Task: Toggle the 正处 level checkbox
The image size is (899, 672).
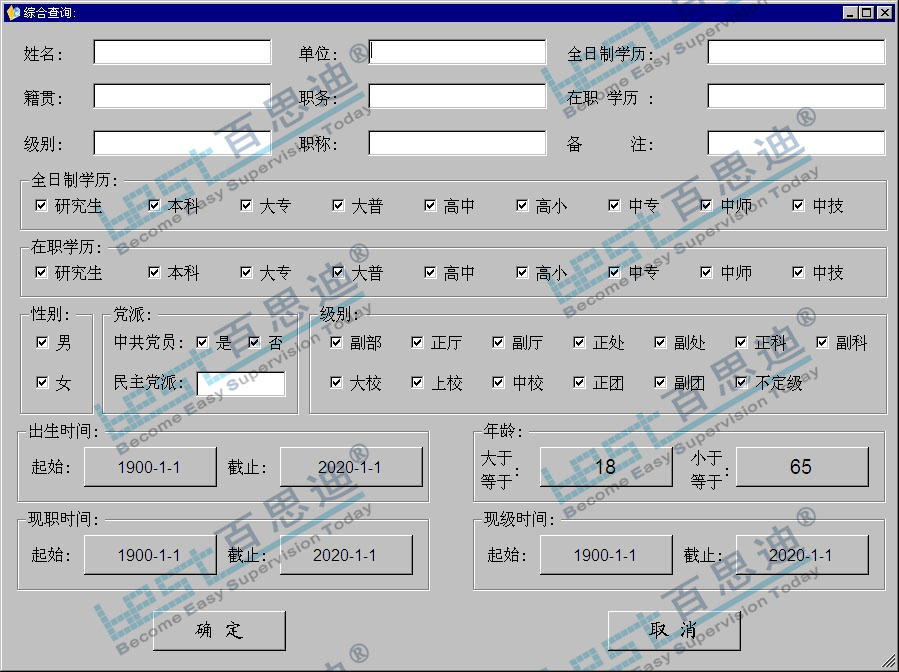Action: coord(580,342)
